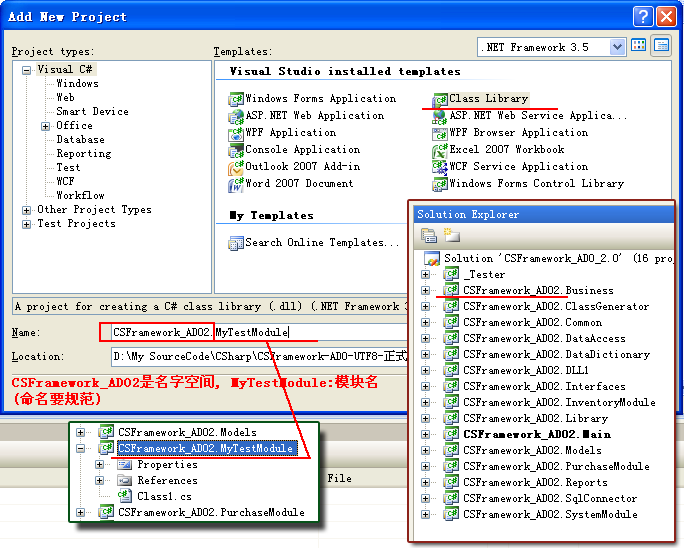The width and height of the screenshot is (684, 548).
Task: Expand the Test Projects node
Action: (x=27, y=224)
